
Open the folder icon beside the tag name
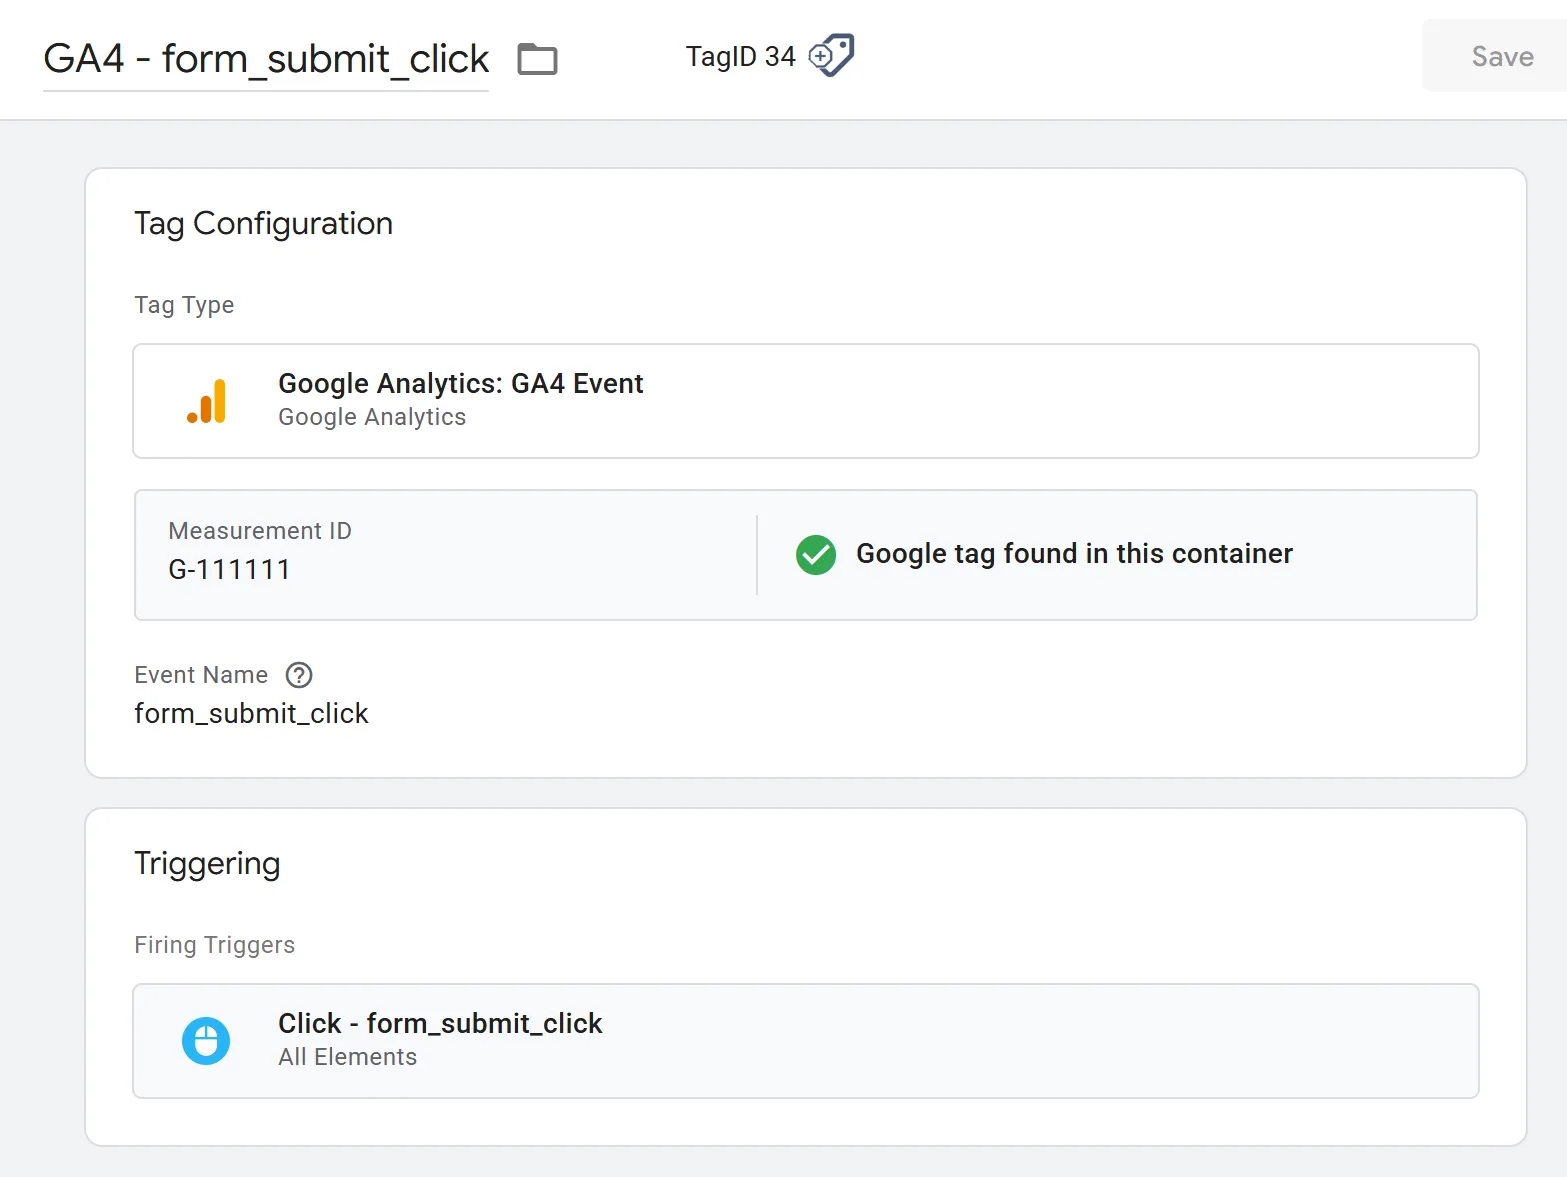point(537,59)
